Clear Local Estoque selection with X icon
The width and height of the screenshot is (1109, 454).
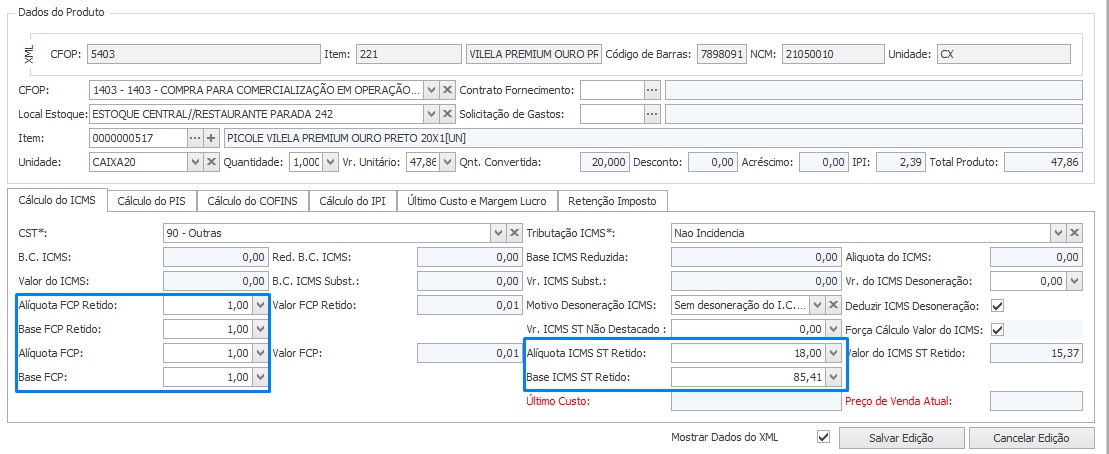(x=447, y=114)
